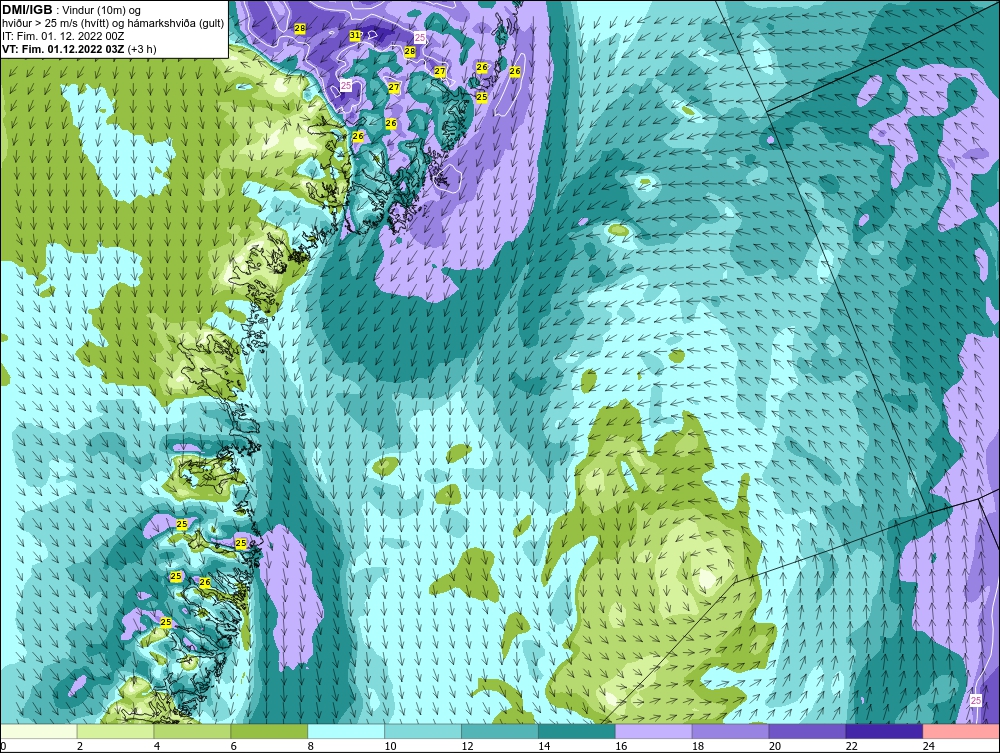This screenshot has height=753, width=1000.
Task: Click the legend scale number '18'
Action: [698, 746]
